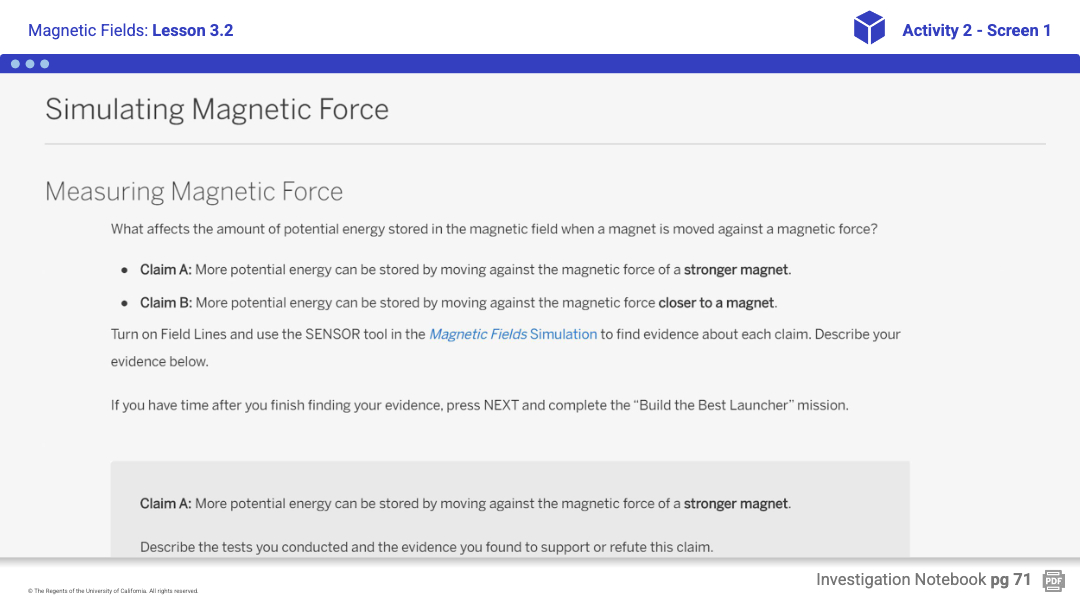Click the middle dot in the blue bar
This screenshot has height=607, width=1080.
coord(30,64)
